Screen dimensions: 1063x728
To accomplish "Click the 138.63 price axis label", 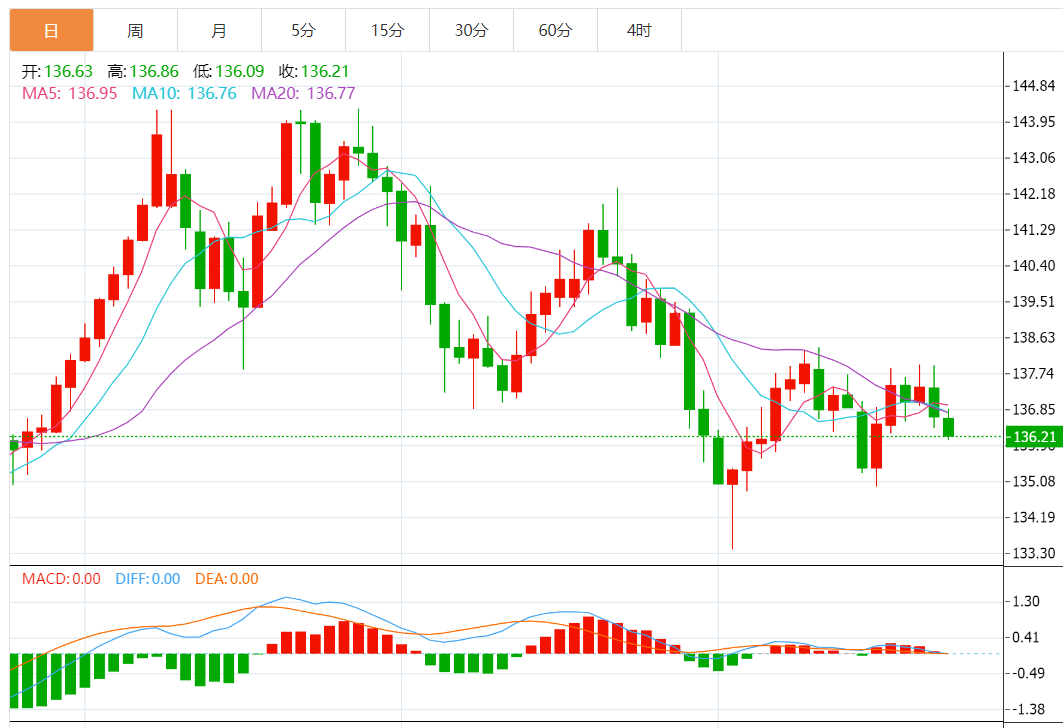I will click(x=1034, y=338).
